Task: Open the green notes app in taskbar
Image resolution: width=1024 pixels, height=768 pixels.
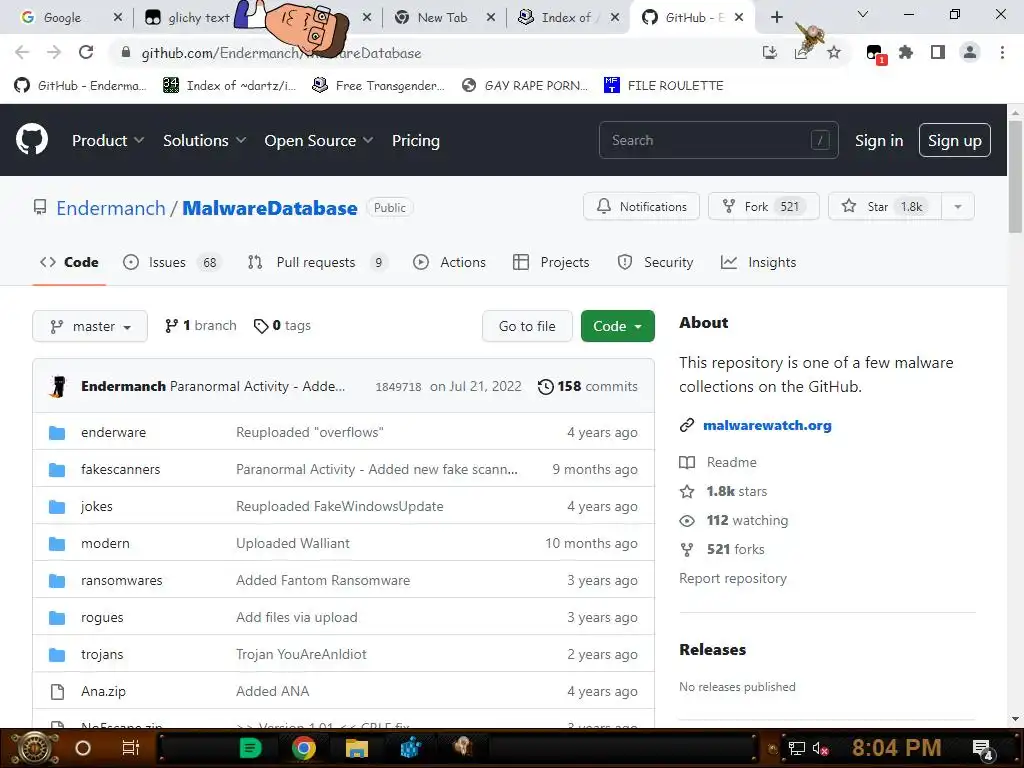Action: (250, 748)
